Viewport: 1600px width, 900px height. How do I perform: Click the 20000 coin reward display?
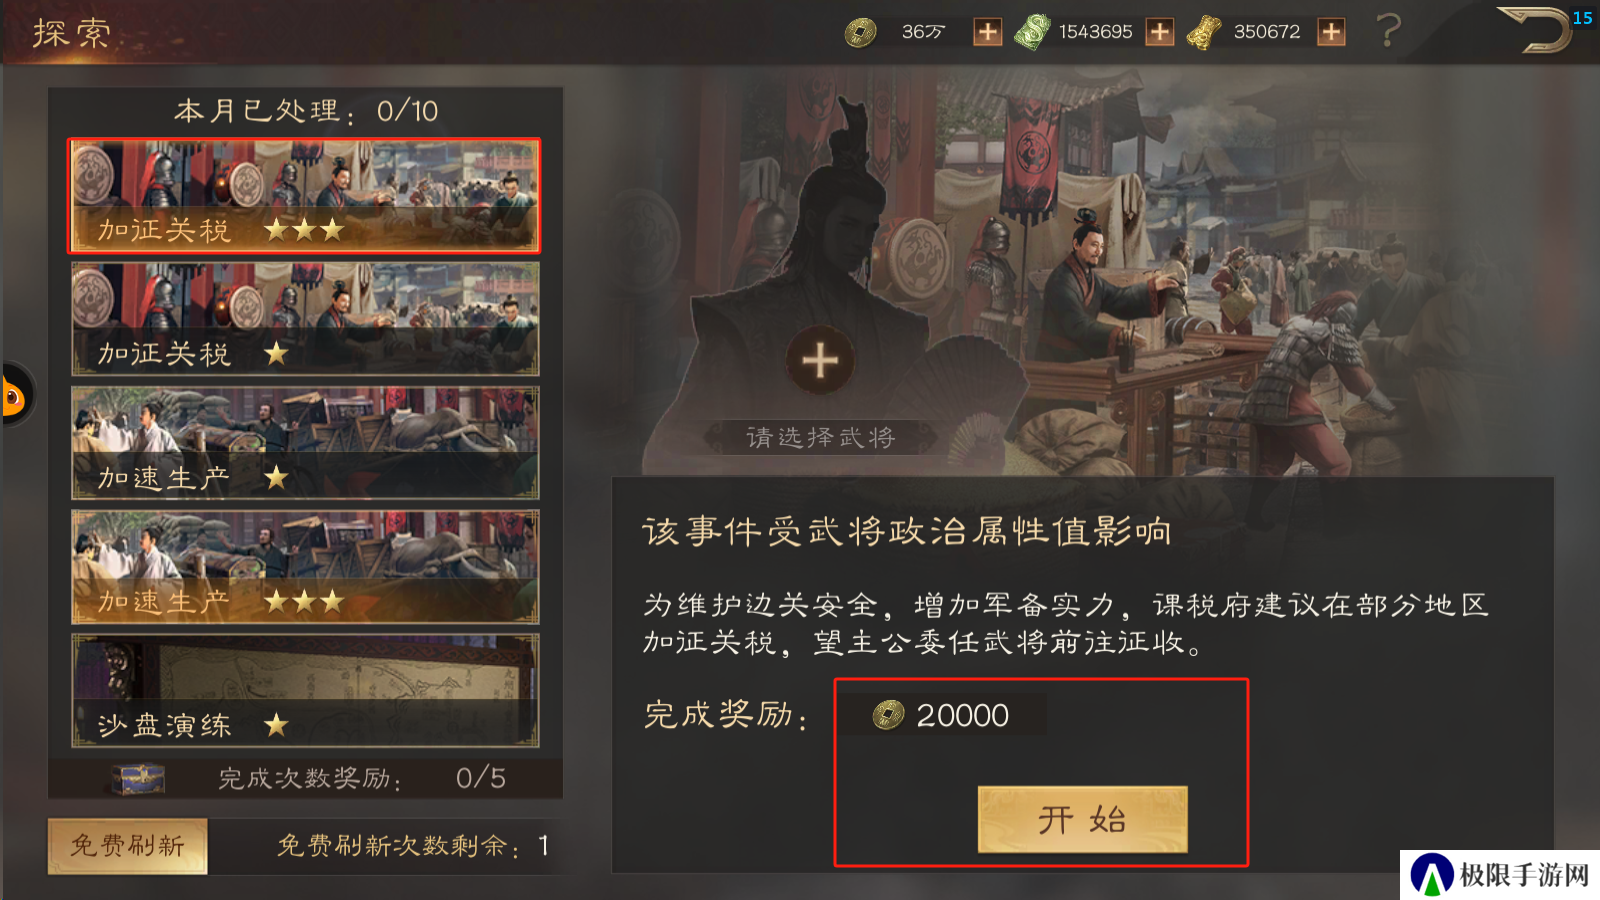point(942,715)
